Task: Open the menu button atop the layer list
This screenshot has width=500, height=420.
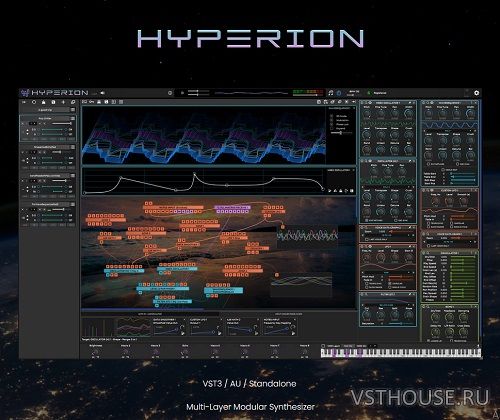Action: point(73,110)
